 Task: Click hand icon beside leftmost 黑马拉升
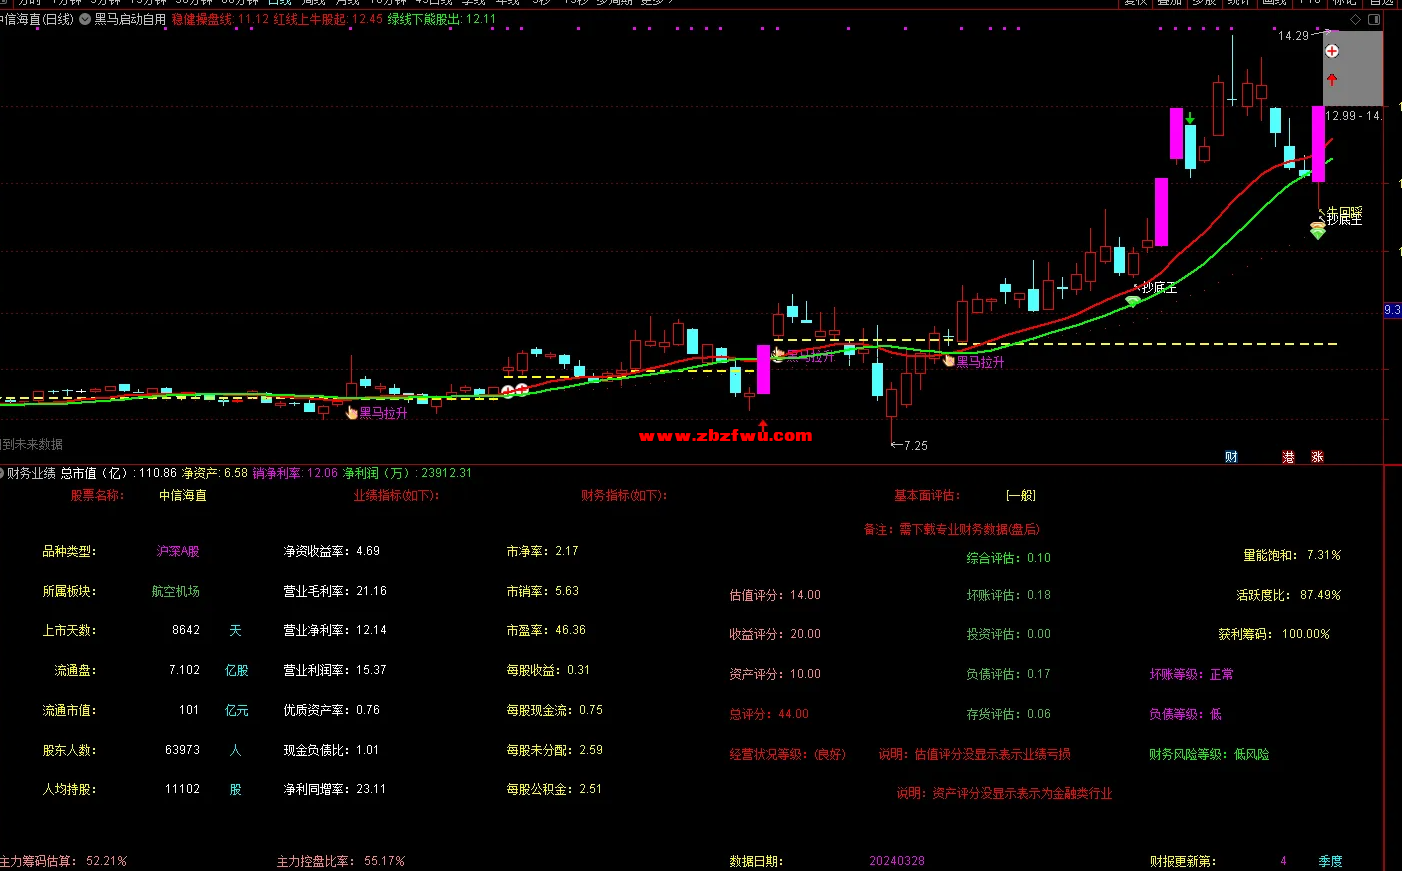pos(351,412)
